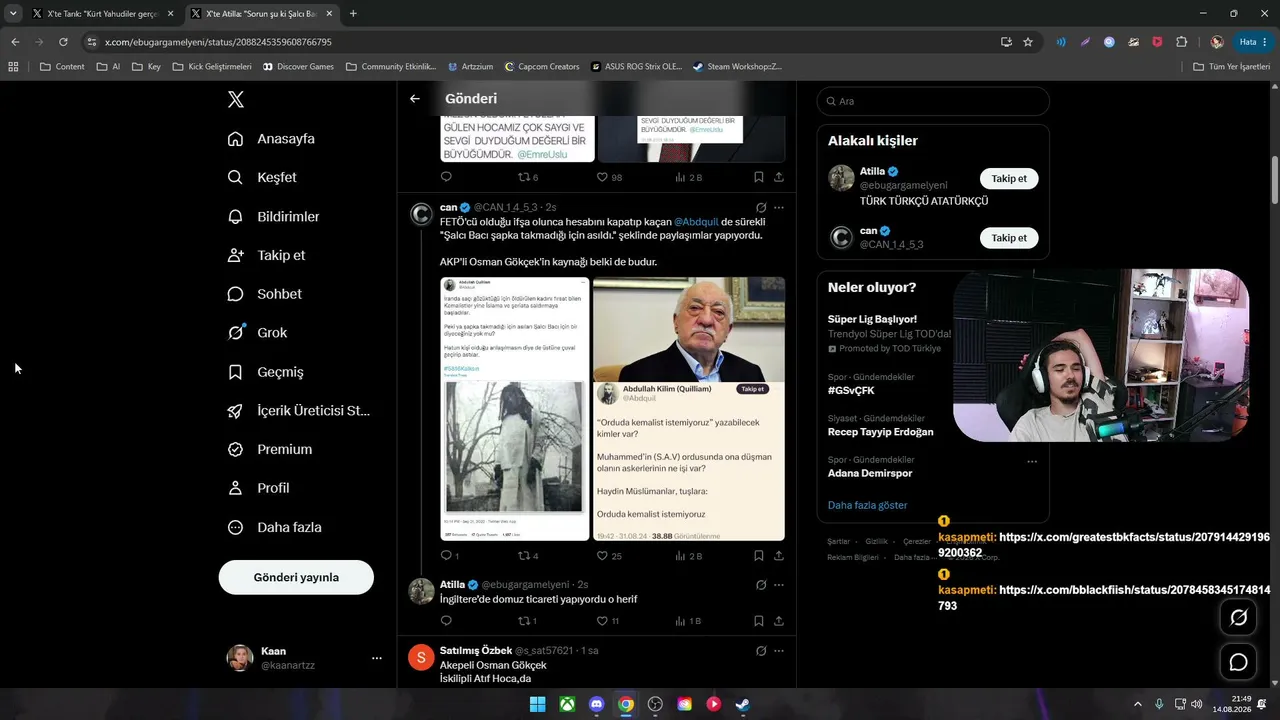This screenshot has height=720, width=1280.
Task: Show hidden system tray icons
Action: click(x=1140, y=704)
